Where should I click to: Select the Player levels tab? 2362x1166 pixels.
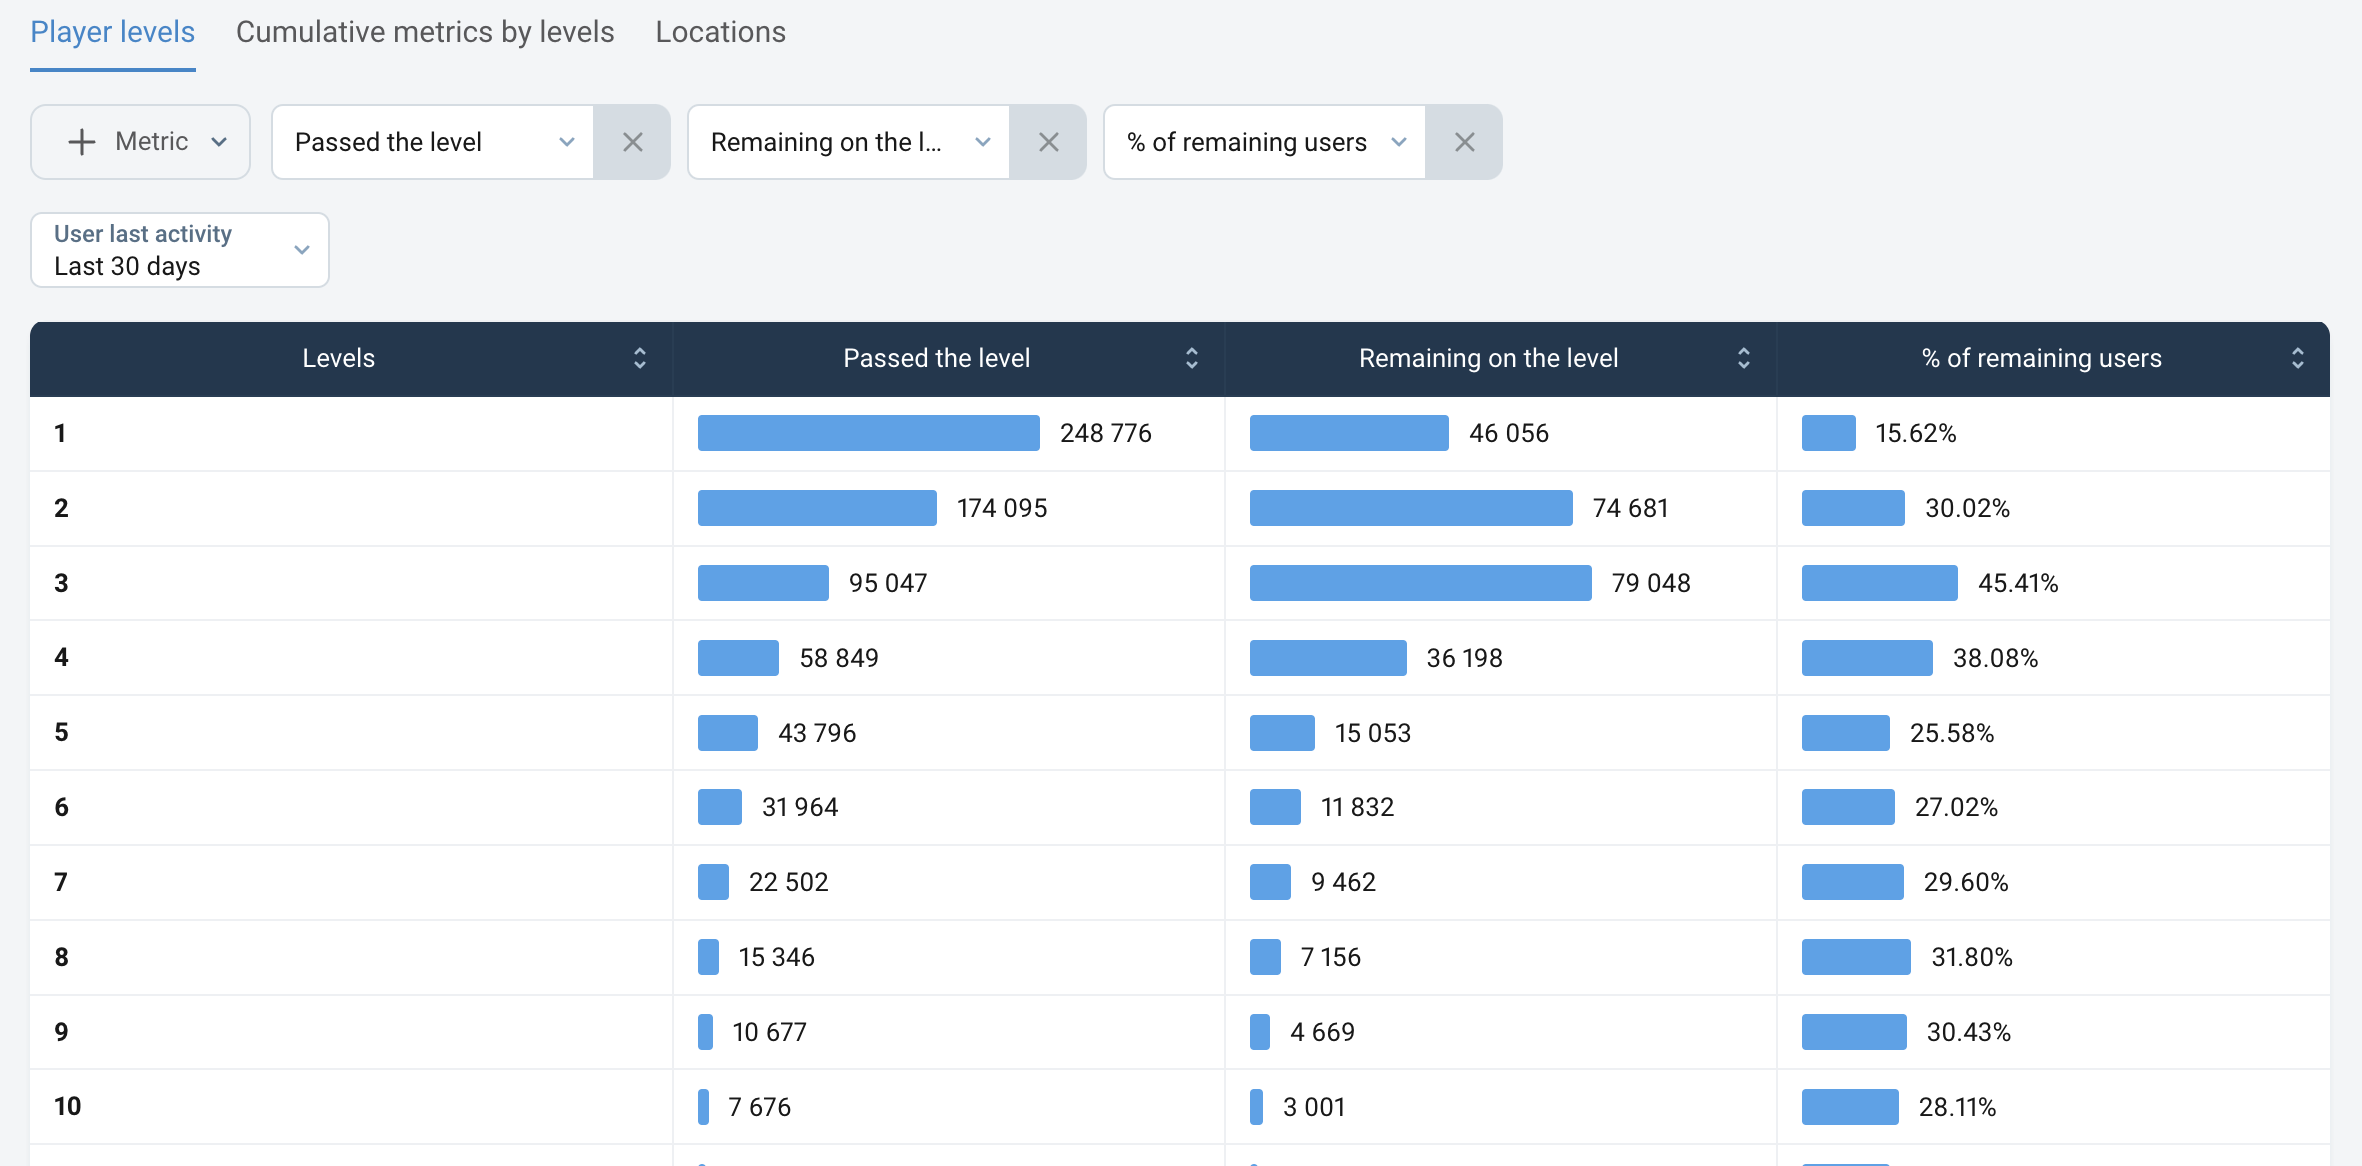(x=112, y=32)
